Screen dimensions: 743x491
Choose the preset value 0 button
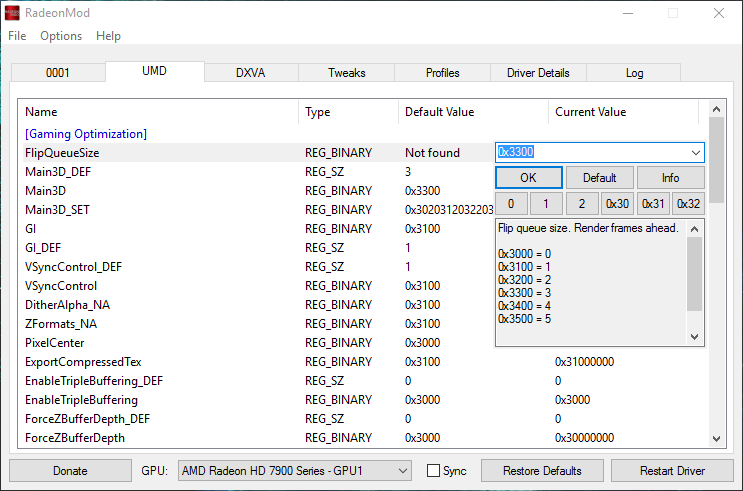[511, 204]
